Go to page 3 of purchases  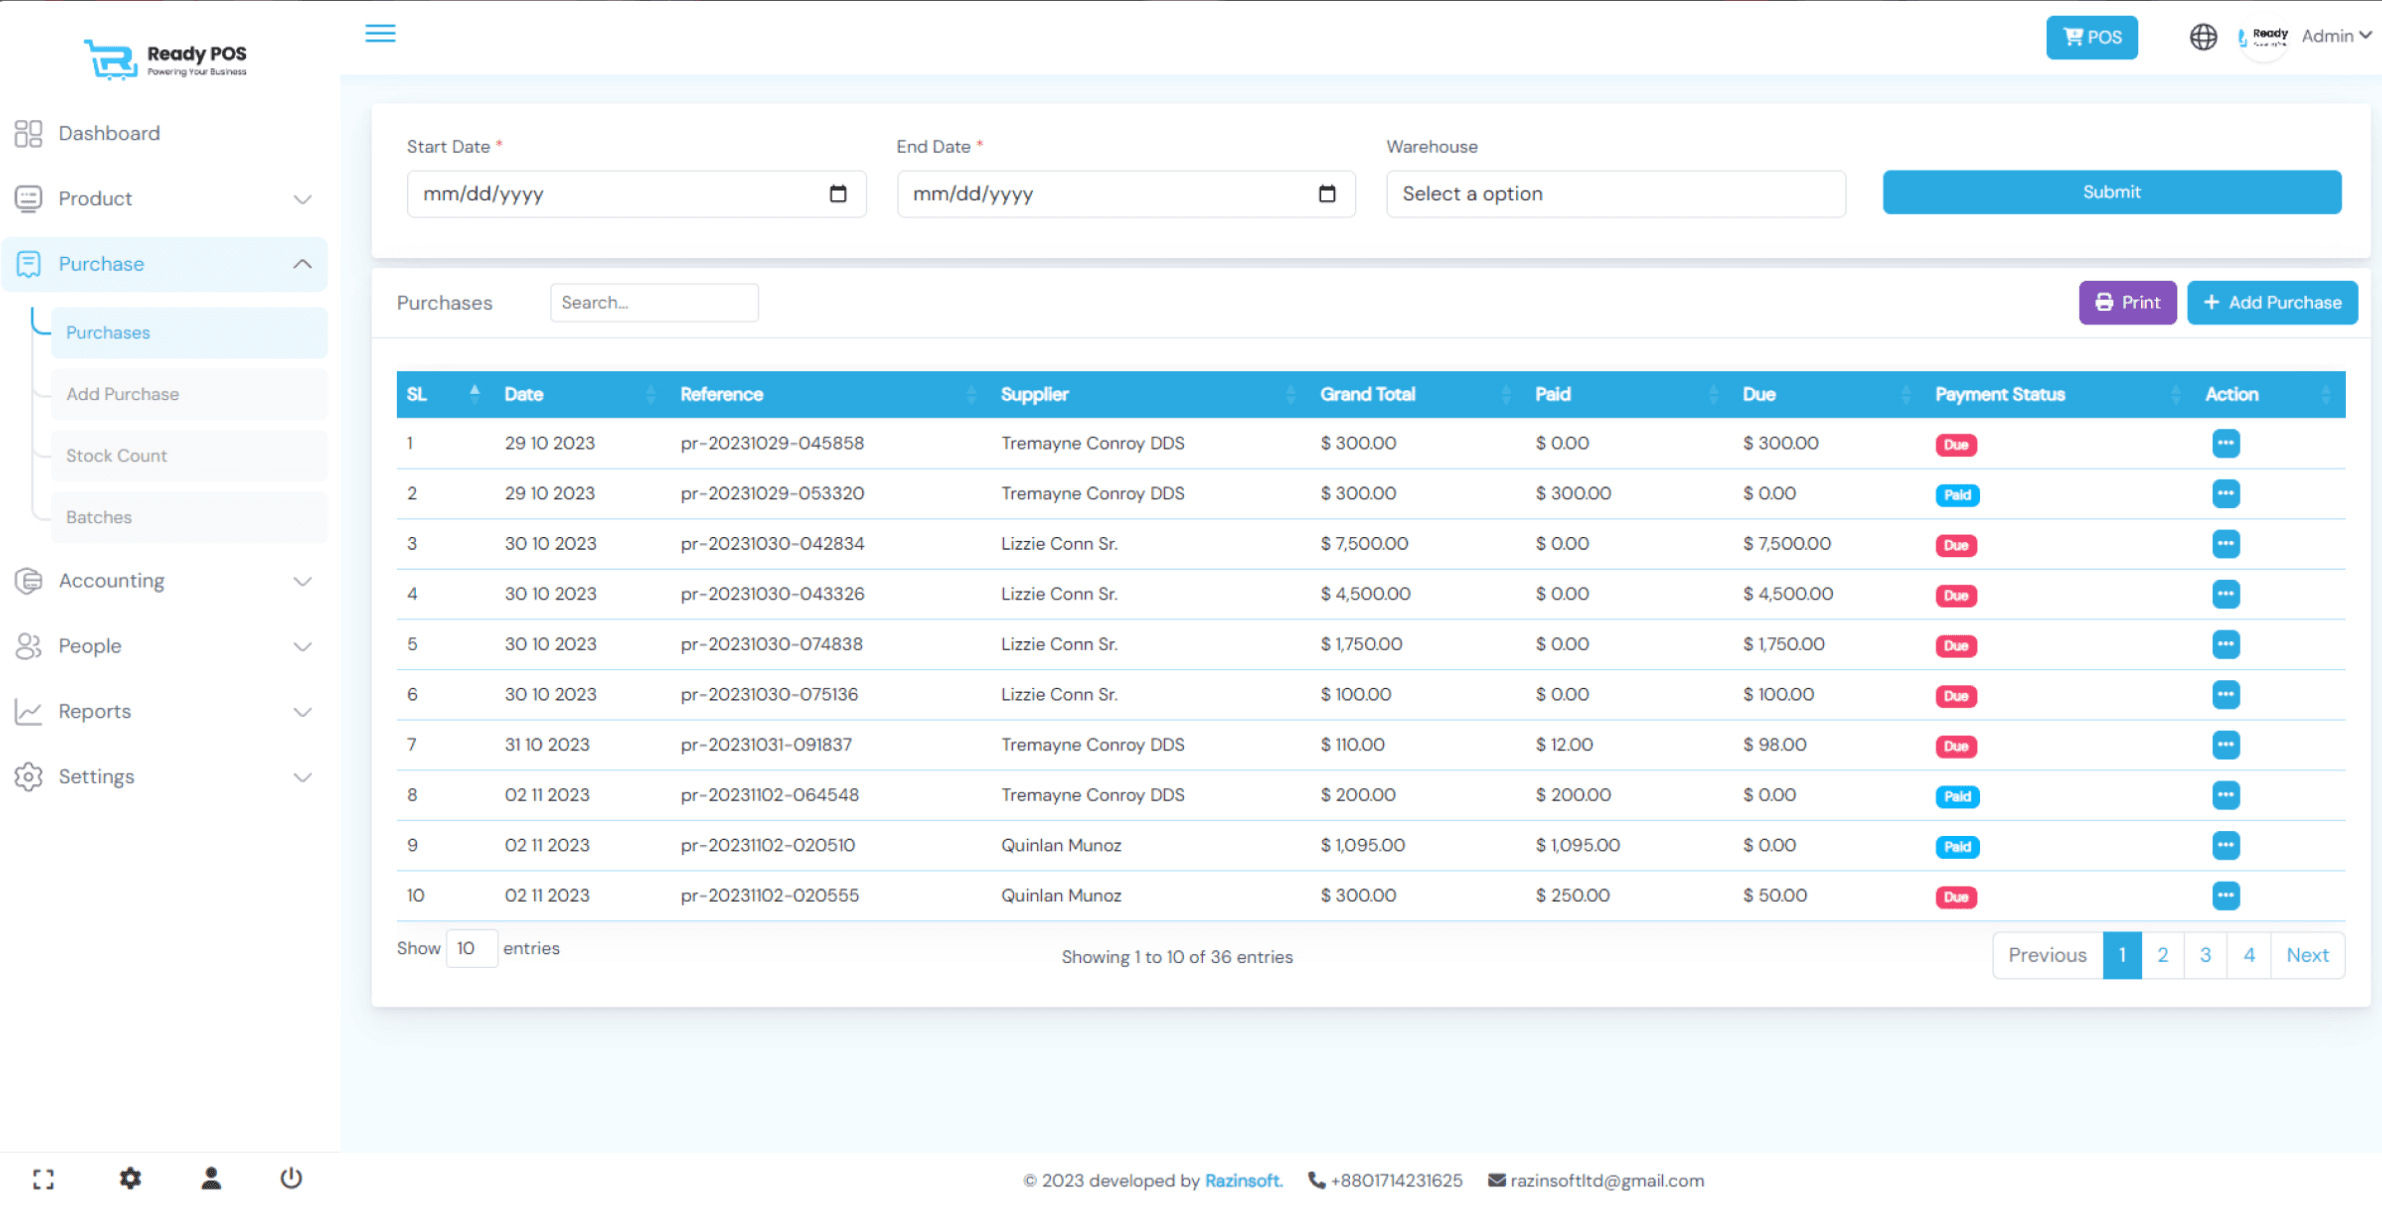pos(2206,955)
